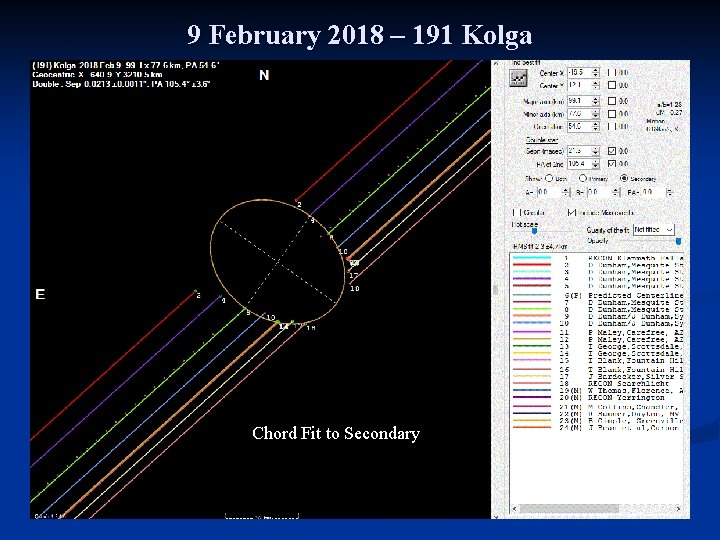Click the Center X stepper arrows
The image size is (720, 540).
(x=596, y=73)
